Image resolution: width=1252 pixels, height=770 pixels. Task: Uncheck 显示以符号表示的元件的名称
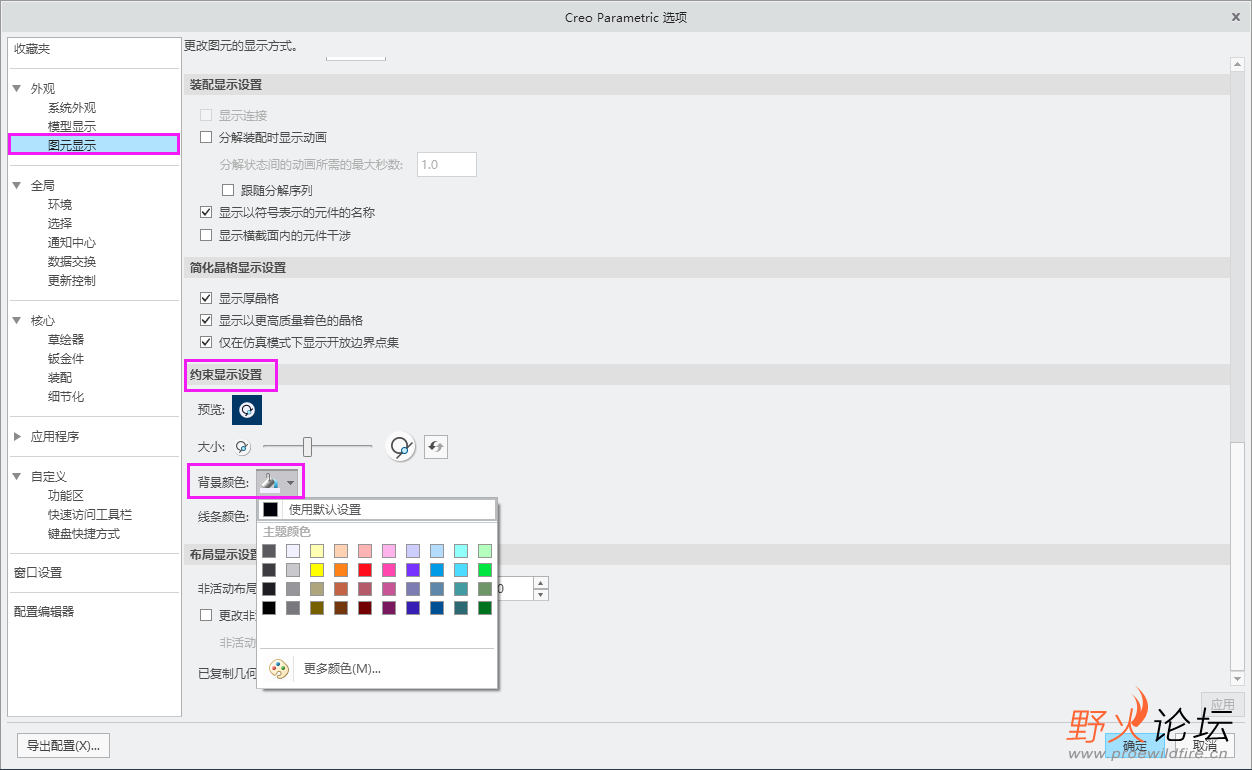(206, 212)
